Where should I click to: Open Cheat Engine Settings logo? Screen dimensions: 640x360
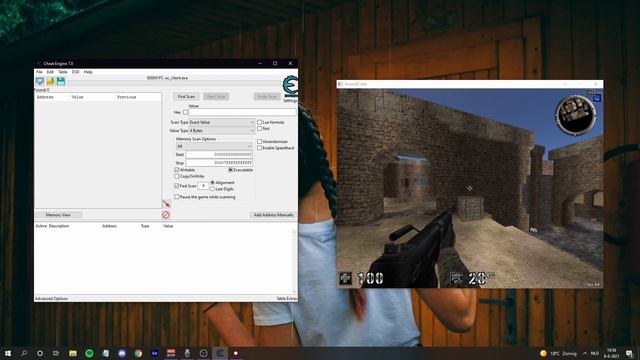[x=290, y=87]
